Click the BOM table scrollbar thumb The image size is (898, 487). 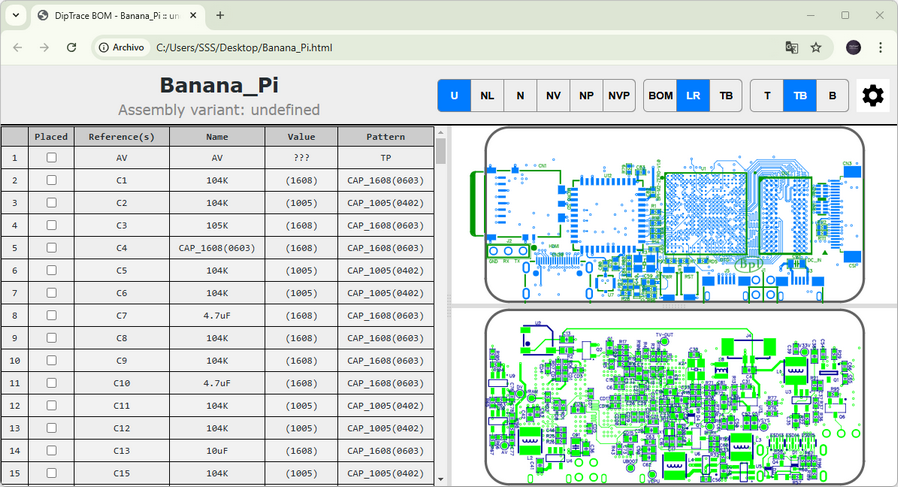[440, 151]
